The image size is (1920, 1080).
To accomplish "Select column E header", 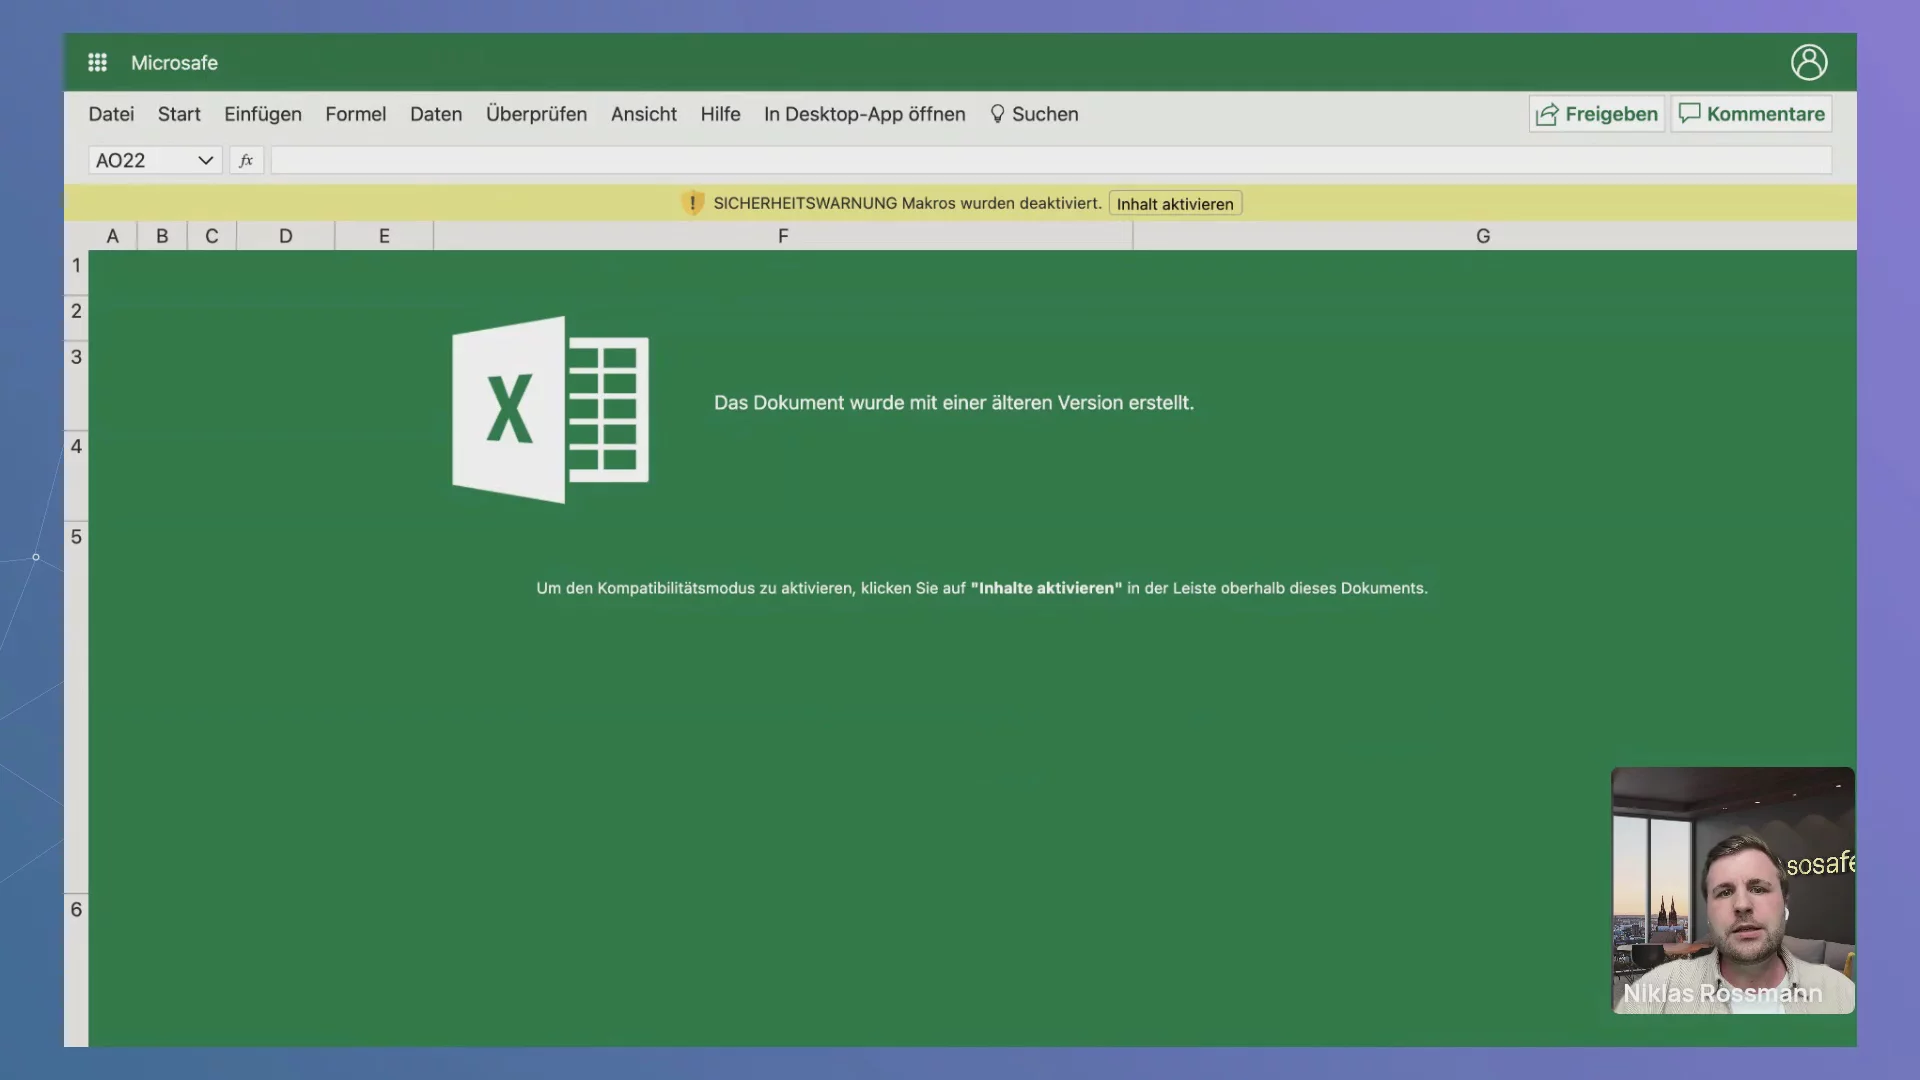I will [384, 236].
